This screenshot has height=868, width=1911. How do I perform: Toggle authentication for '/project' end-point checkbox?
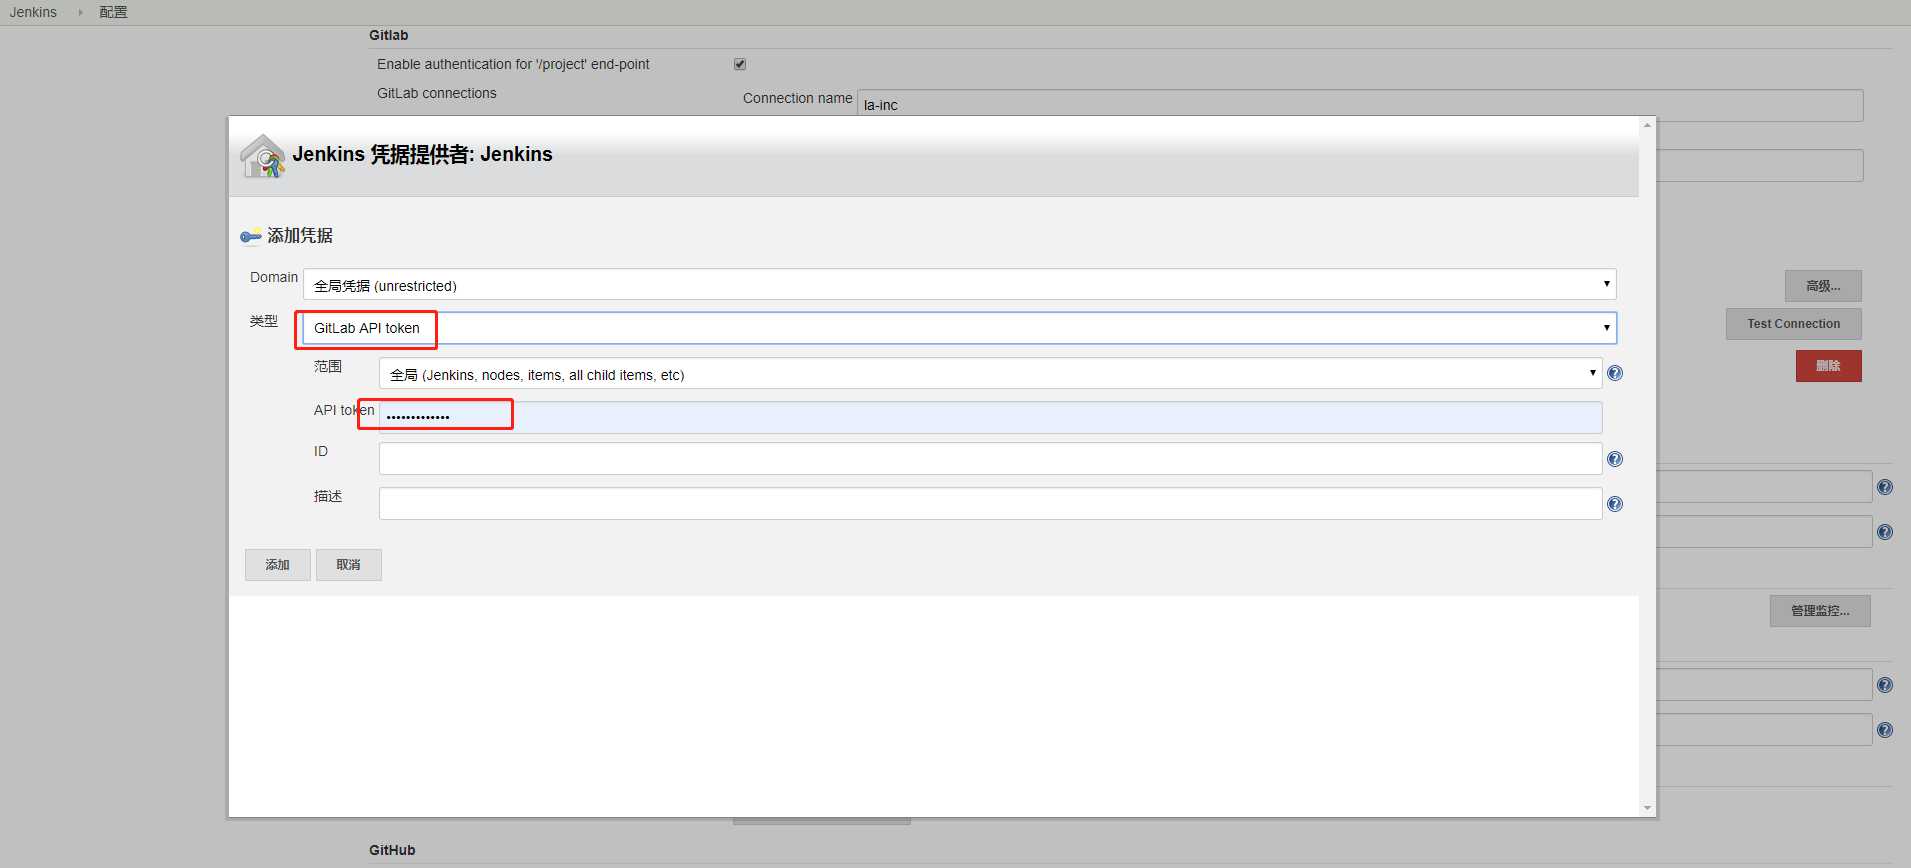740,64
